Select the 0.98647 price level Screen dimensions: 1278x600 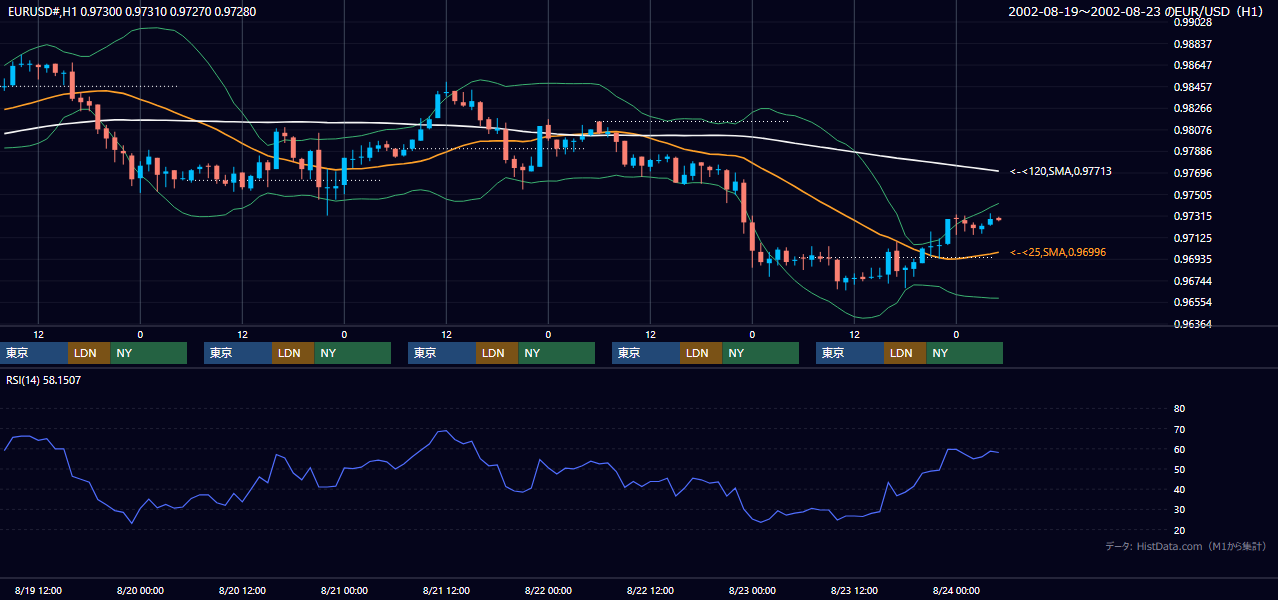(x=1192, y=65)
